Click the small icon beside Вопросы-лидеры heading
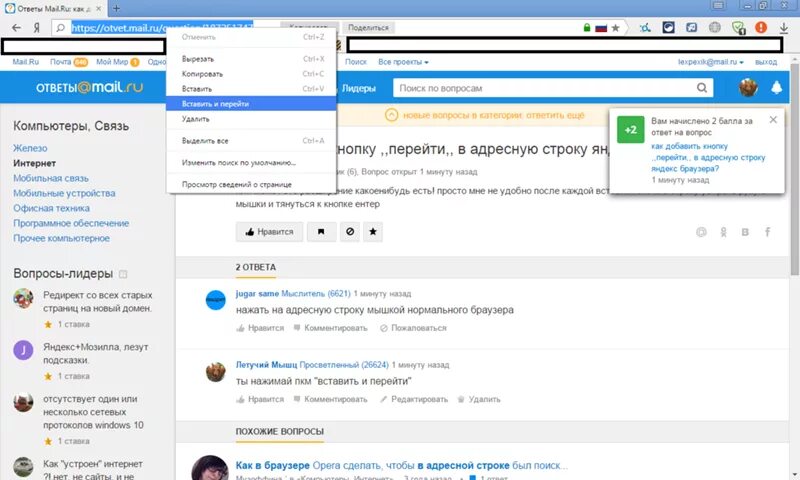Screen dimensions: 800x480 click(x=123, y=274)
